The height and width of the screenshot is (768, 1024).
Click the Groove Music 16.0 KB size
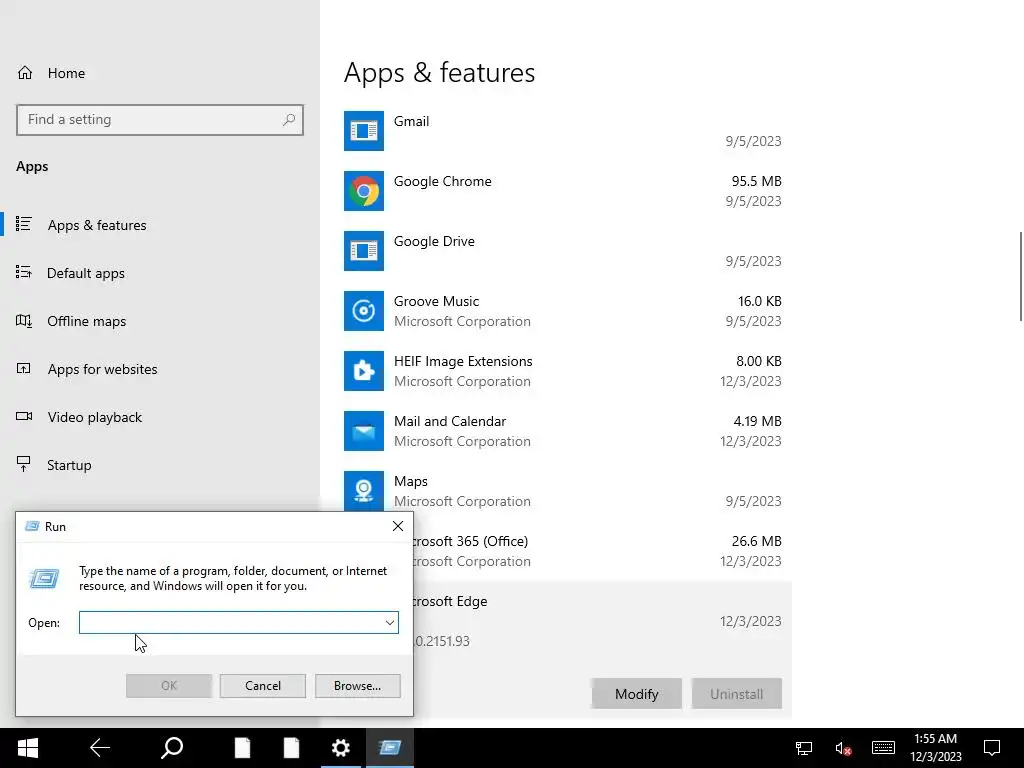click(760, 302)
